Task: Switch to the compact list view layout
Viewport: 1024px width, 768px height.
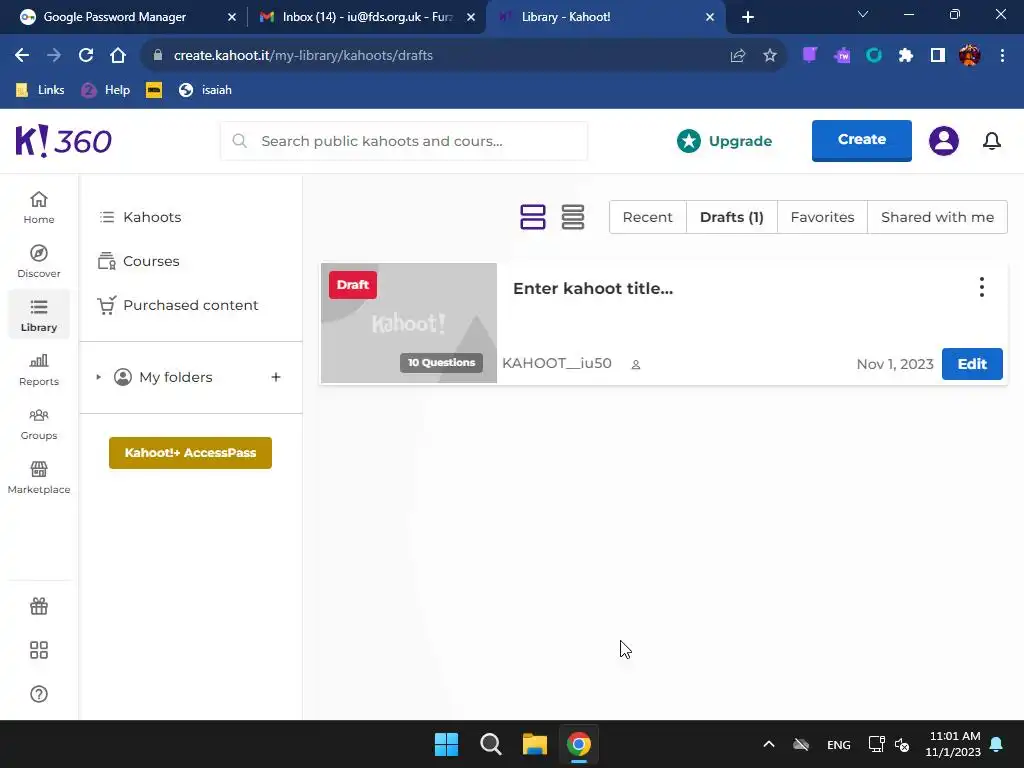Action: pyautogui.click(x=573, y=217)
